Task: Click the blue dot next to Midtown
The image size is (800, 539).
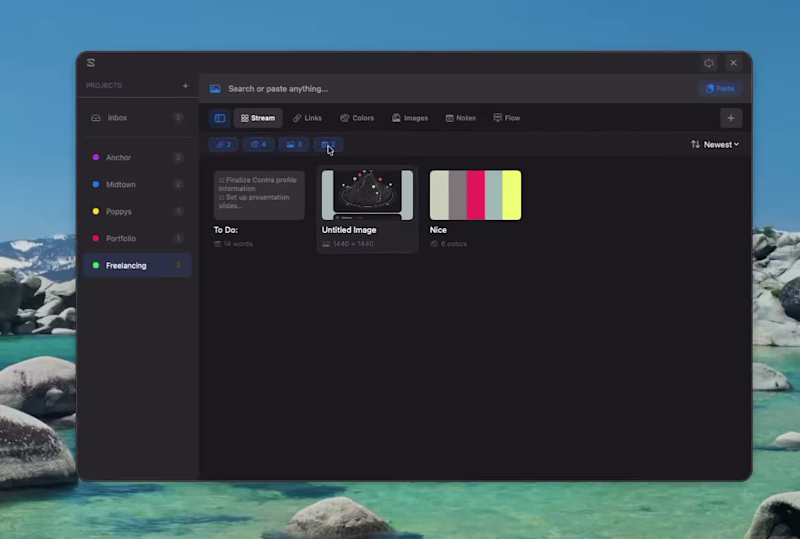Action: [95, 184]
